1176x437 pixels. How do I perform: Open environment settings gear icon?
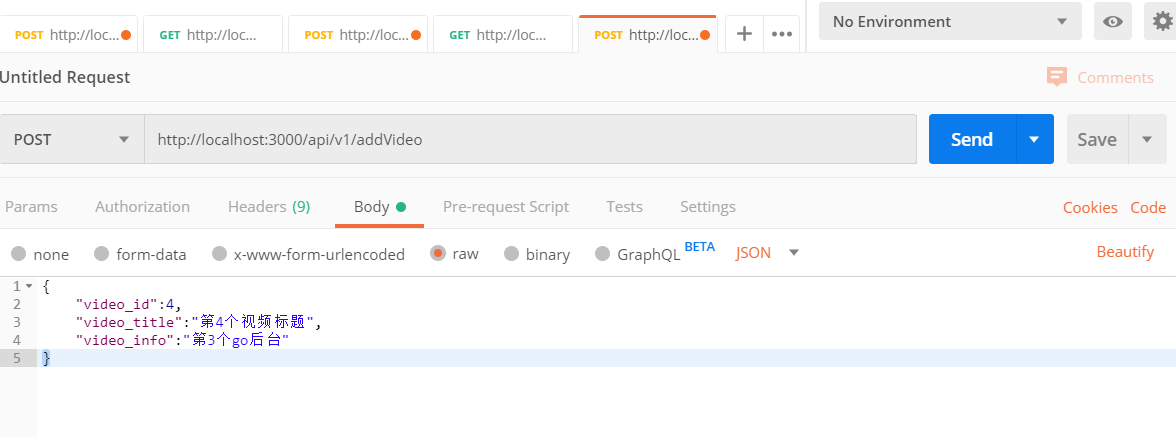click(x=1162, y=21)
